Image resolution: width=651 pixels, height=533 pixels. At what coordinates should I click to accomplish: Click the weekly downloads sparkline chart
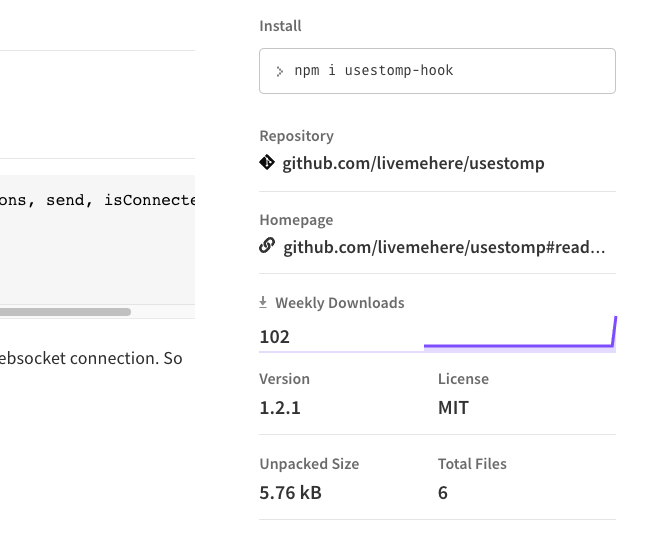point(520,334)
